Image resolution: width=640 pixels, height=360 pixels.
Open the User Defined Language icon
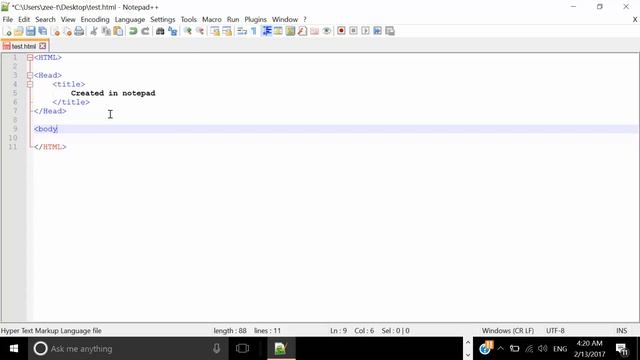[278, 31]
